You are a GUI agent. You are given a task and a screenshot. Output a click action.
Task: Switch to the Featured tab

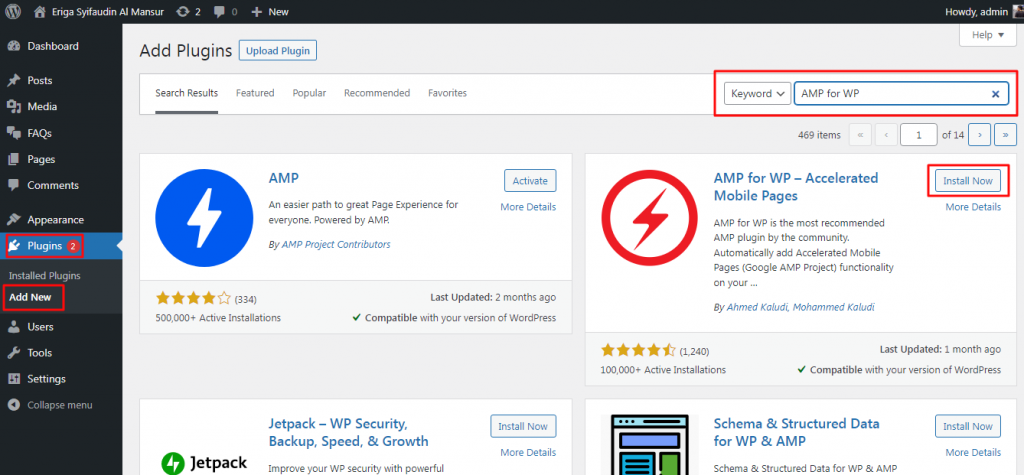[x=255, y=93]
